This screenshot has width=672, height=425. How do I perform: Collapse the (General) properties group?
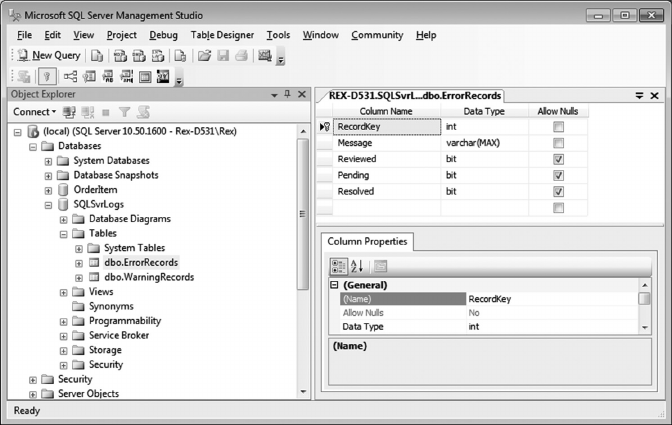tap(334, 285)
